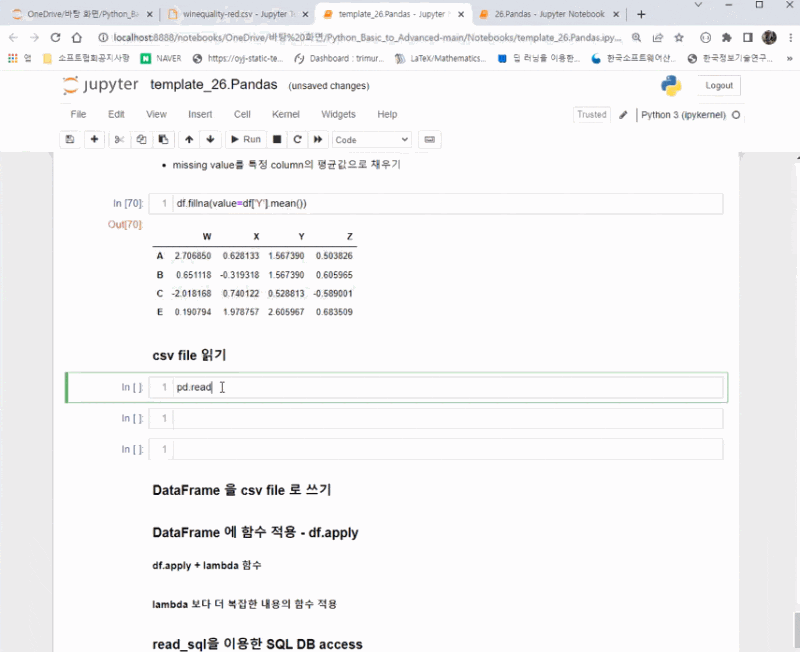Reload the current page
The image size is (800, 652).
(x=55, y=37)
